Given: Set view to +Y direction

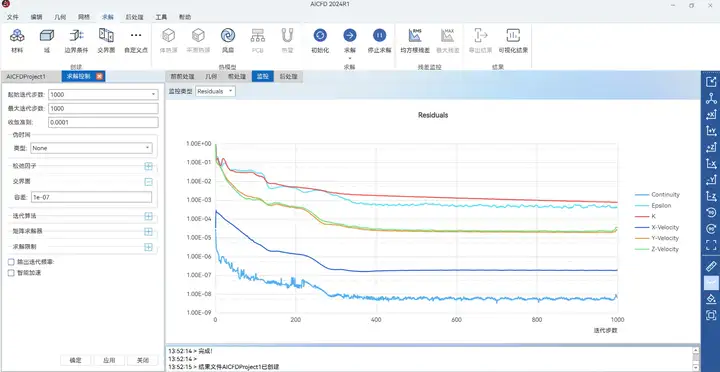Looking at the screenshot, I should click(711, 131).
